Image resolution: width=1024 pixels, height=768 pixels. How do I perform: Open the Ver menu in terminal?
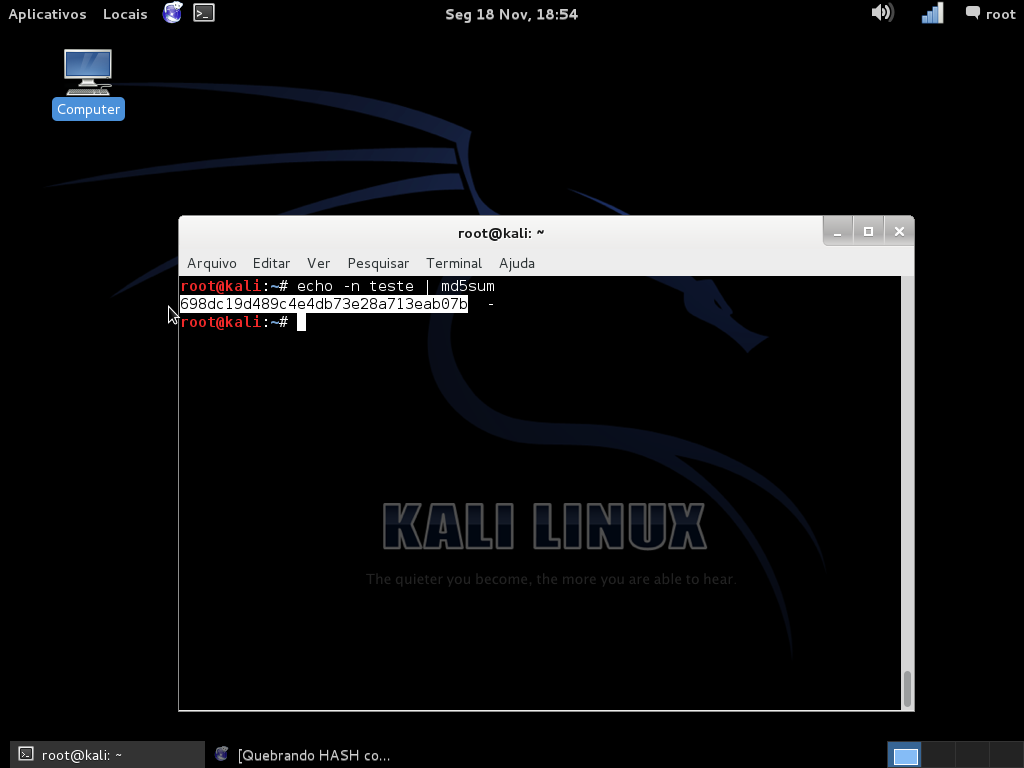(318, 263)
